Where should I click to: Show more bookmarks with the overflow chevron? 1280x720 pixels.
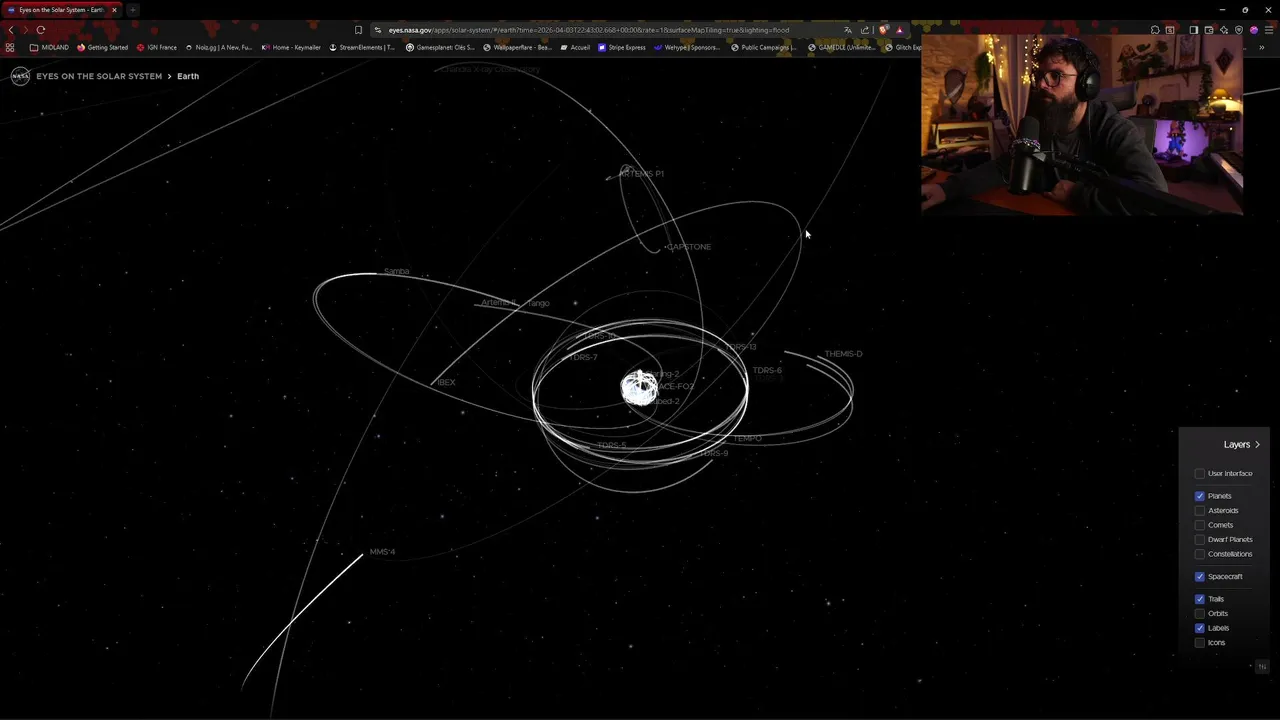click(x=1262, y=47)
